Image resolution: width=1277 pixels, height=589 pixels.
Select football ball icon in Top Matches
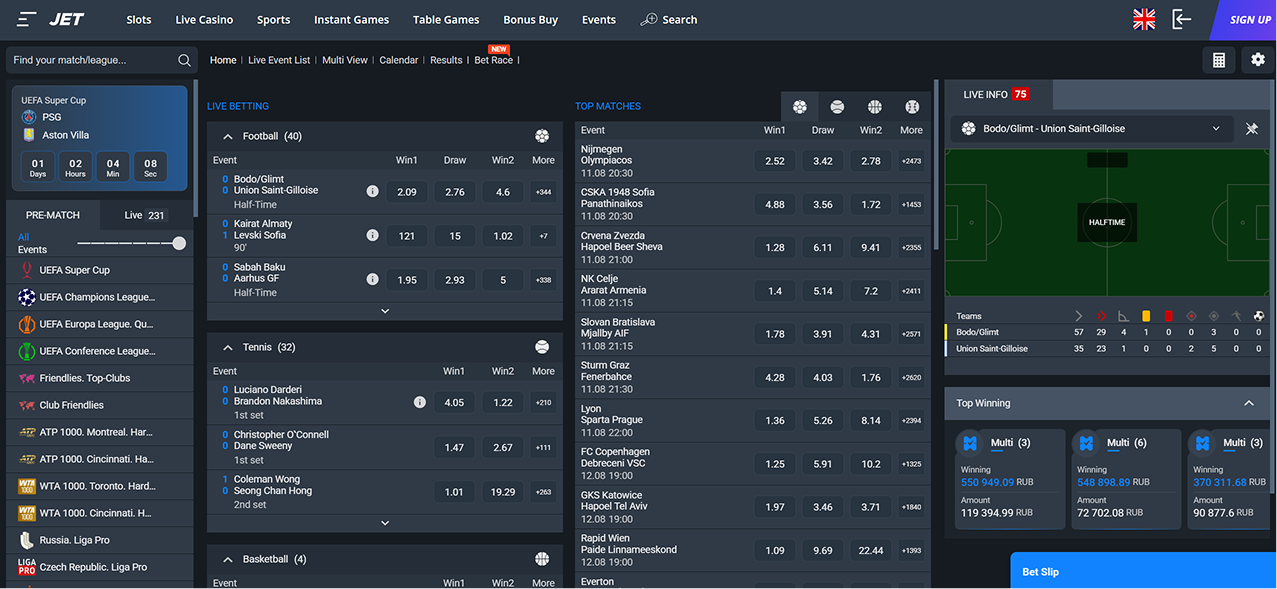[800, 106]
